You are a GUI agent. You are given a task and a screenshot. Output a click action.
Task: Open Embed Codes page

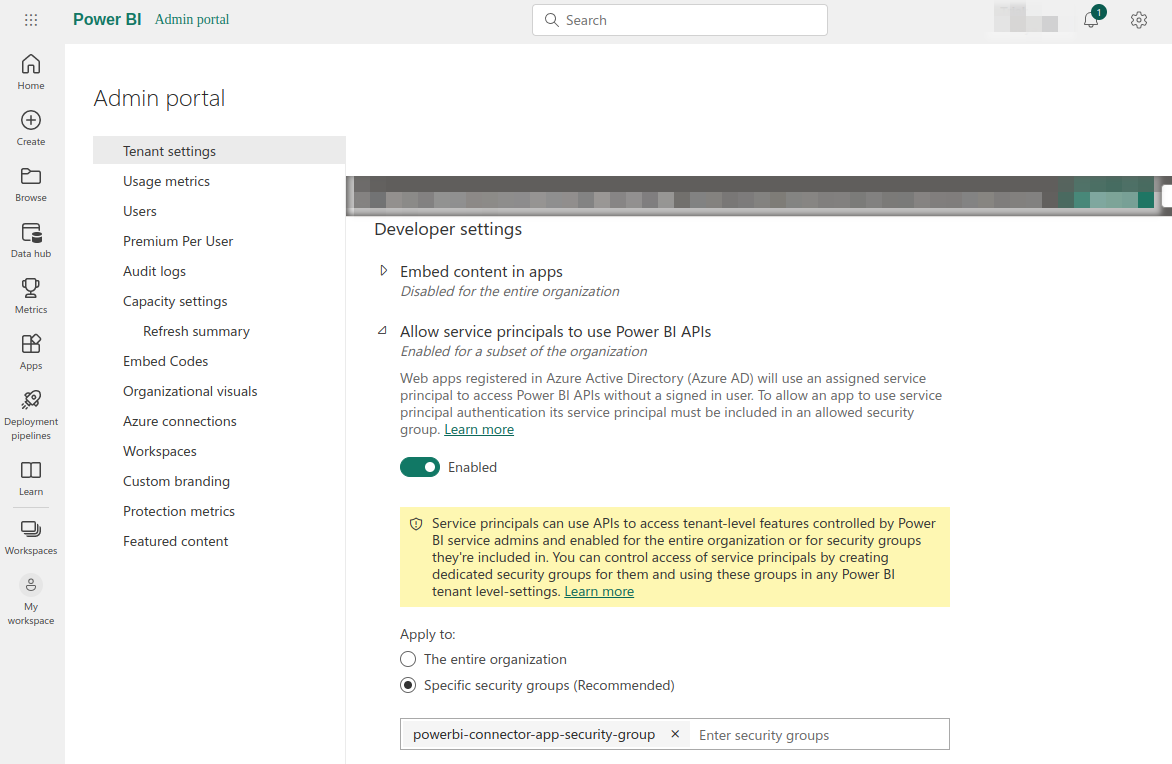pos(165,361)
